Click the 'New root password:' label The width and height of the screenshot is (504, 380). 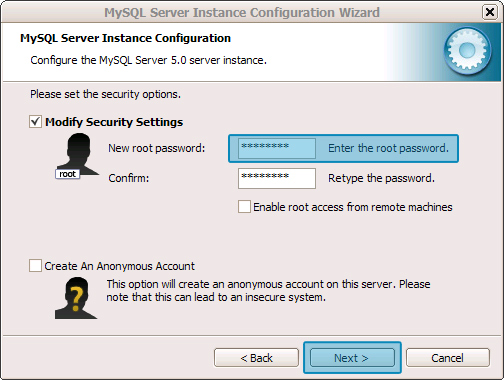pos(157,148)
